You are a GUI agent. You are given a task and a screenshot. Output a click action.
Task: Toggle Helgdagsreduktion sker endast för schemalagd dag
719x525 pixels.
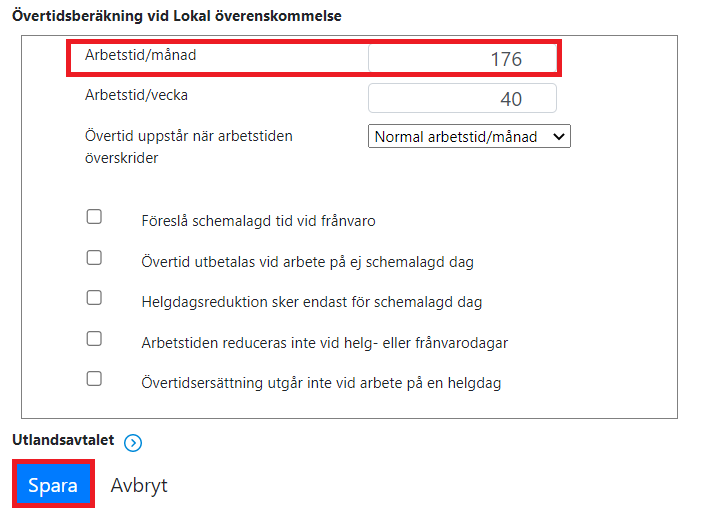coord(94,298)
